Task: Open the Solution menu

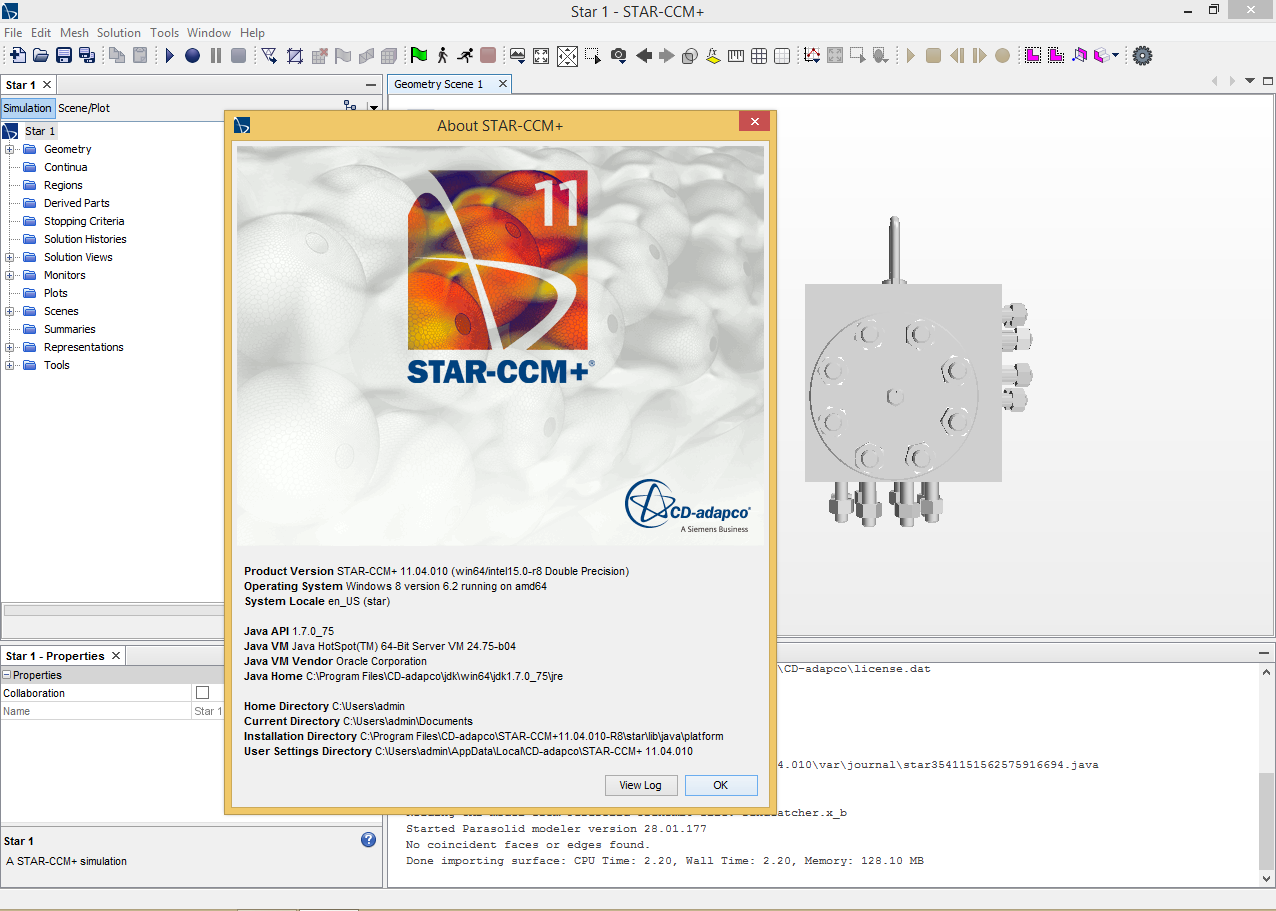Action: tap(119, 33)
